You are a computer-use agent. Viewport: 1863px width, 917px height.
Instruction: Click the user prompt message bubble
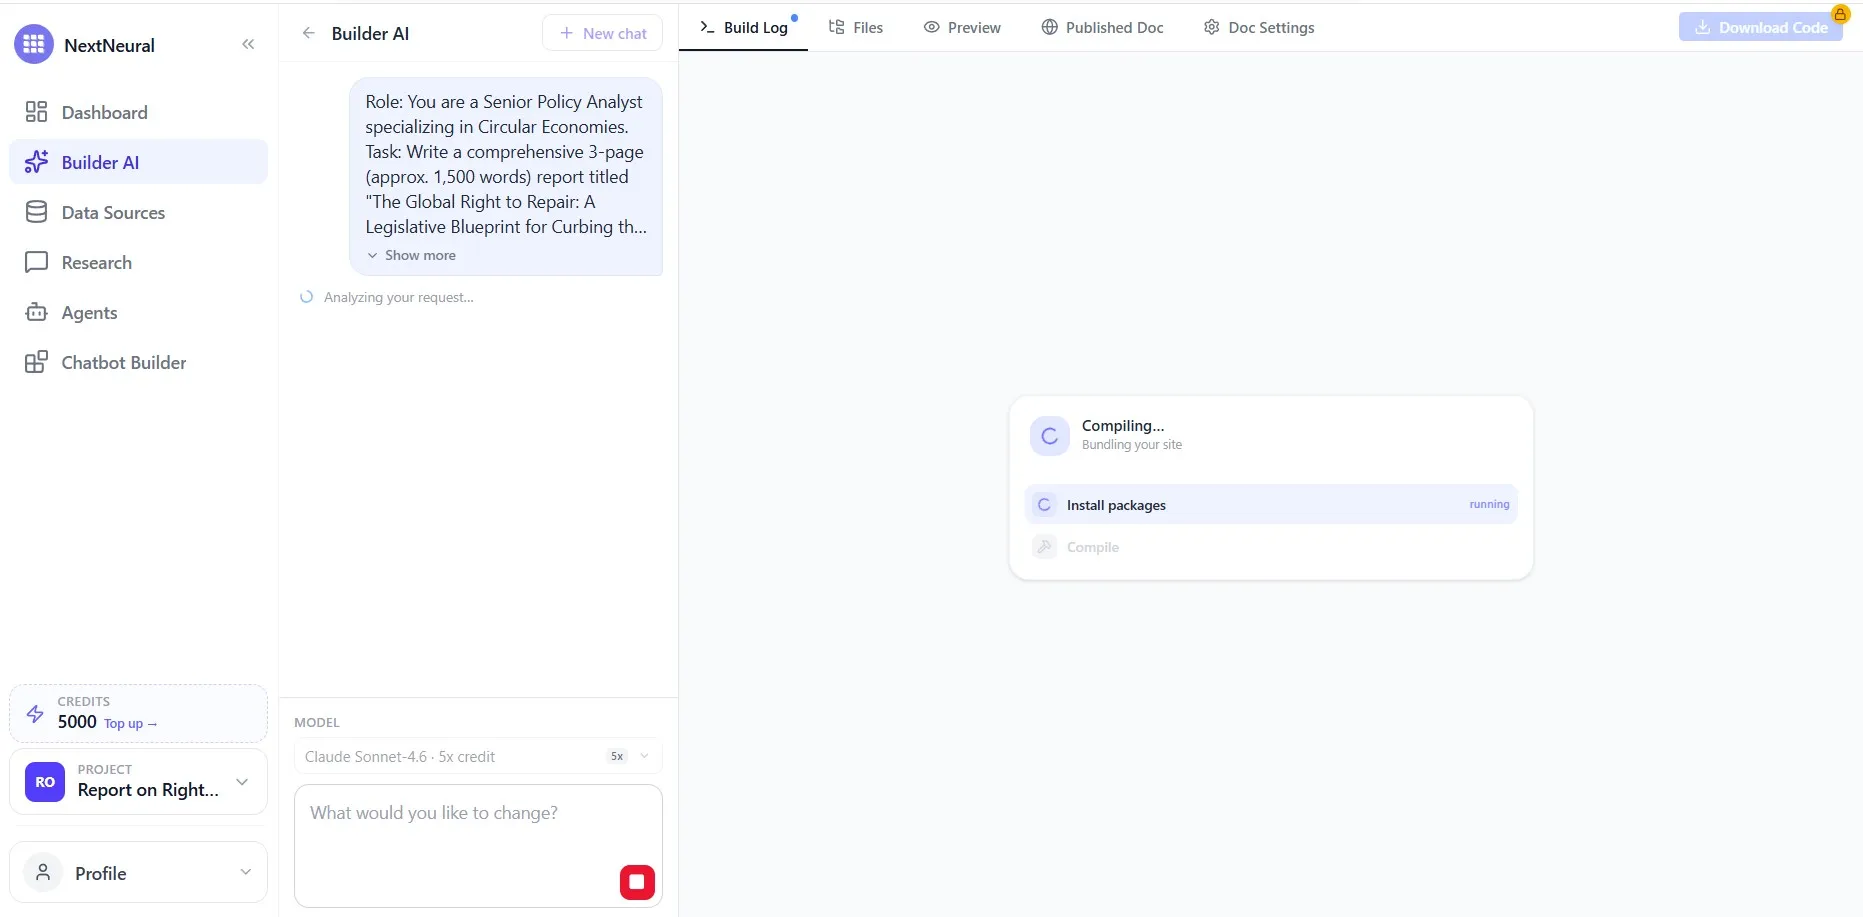point(506,176)
